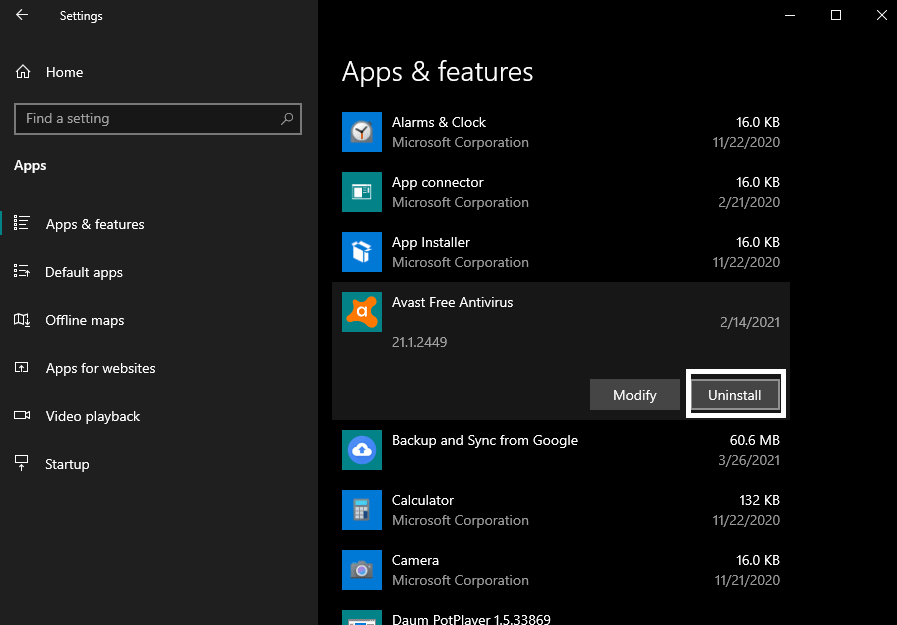The width and height of the screenshot is (897, 625).
Task: Click the 132 KB size value
Action: pos(759,500)
